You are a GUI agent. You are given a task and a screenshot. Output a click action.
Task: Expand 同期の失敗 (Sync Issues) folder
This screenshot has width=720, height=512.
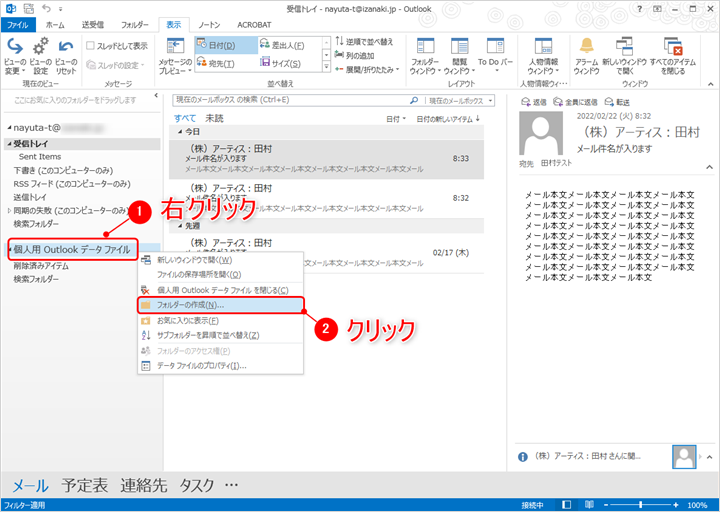9,211
